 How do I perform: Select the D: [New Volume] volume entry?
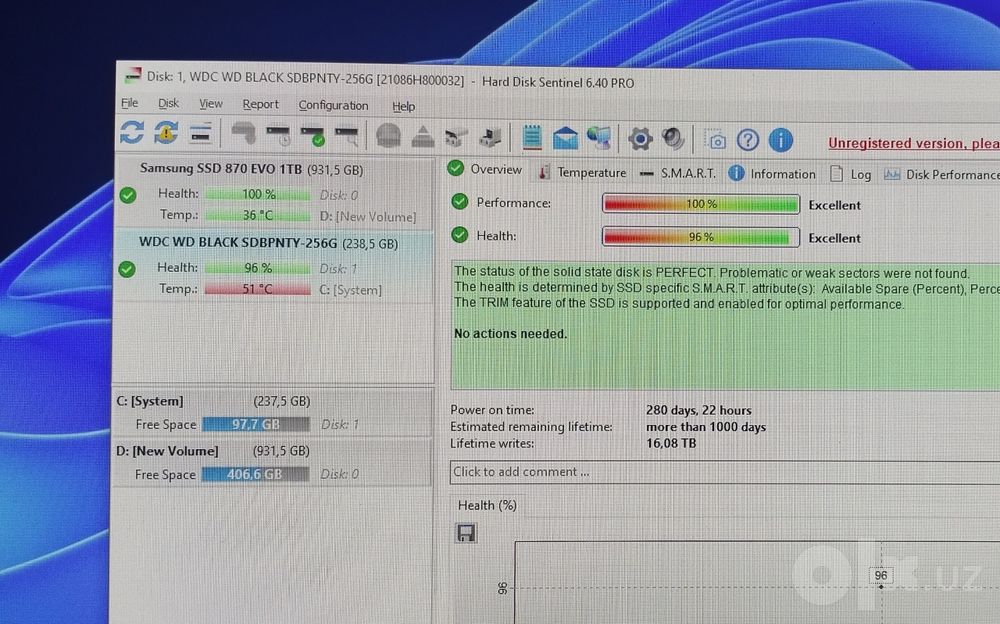click(x=272, y=463)
